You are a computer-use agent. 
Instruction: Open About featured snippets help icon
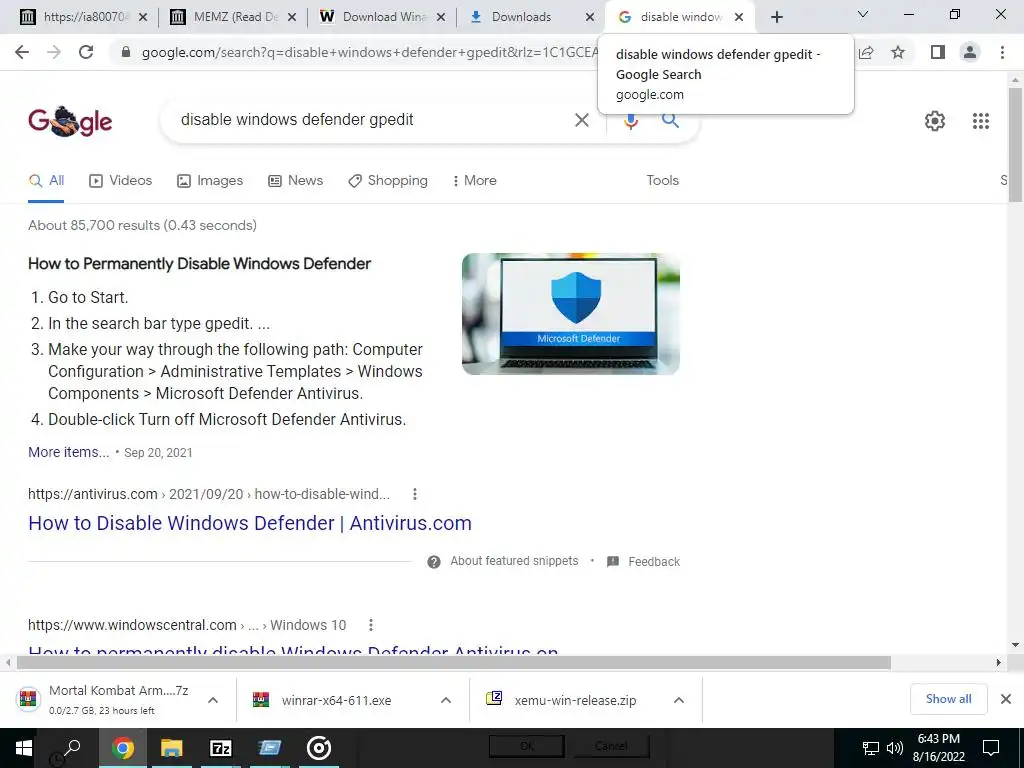click(434, 562)
